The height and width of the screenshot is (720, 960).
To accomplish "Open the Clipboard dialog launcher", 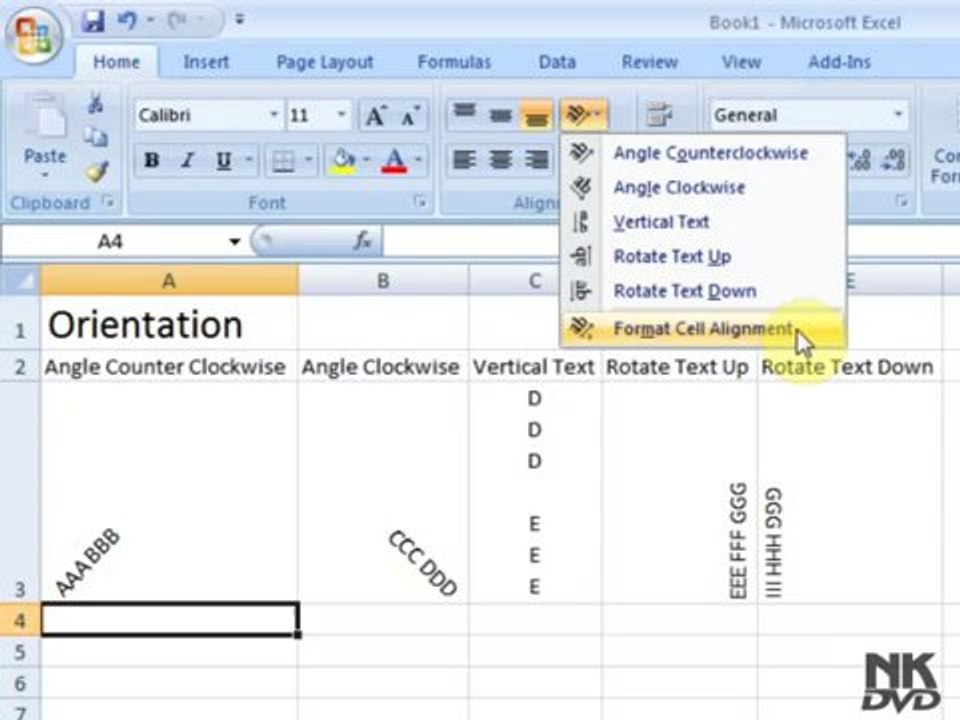I will pyautogui.click(x=108, y=201).
